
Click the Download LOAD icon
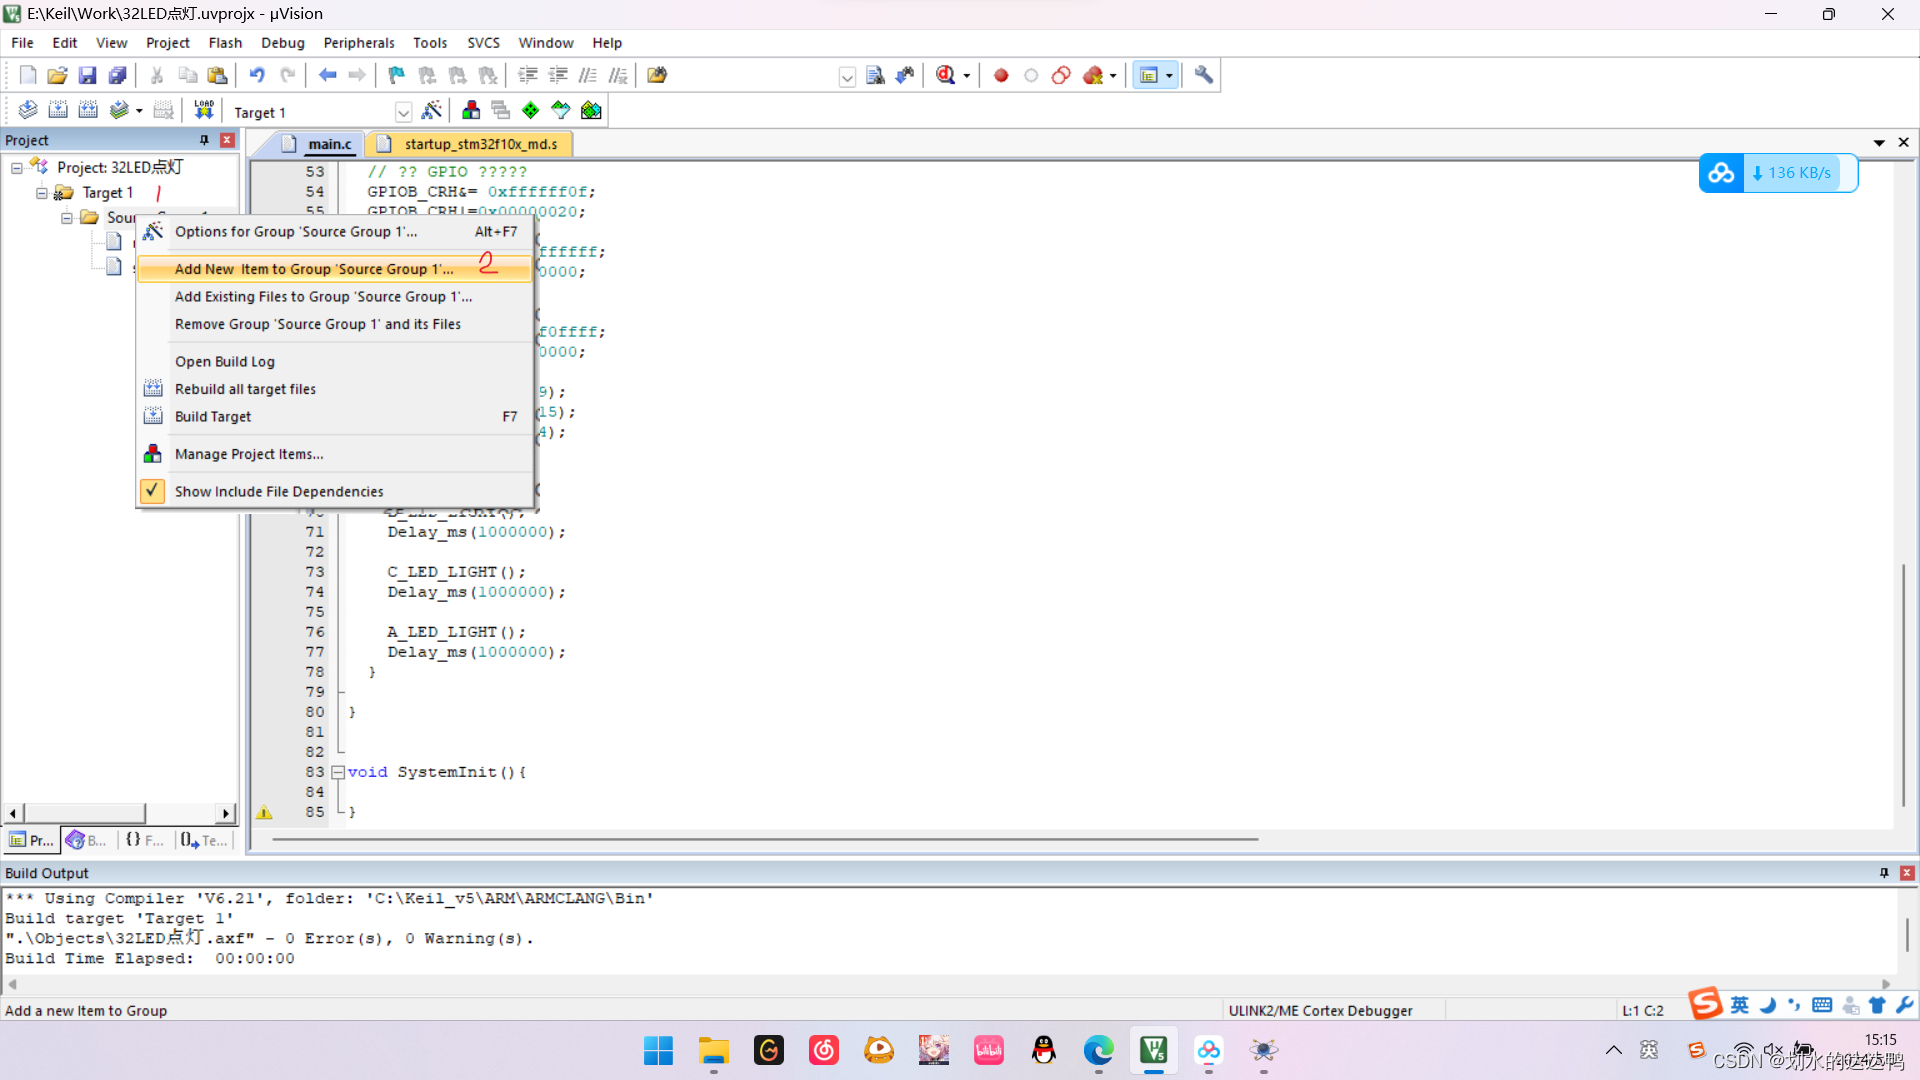pyautogui.click(x=204, y=110)
